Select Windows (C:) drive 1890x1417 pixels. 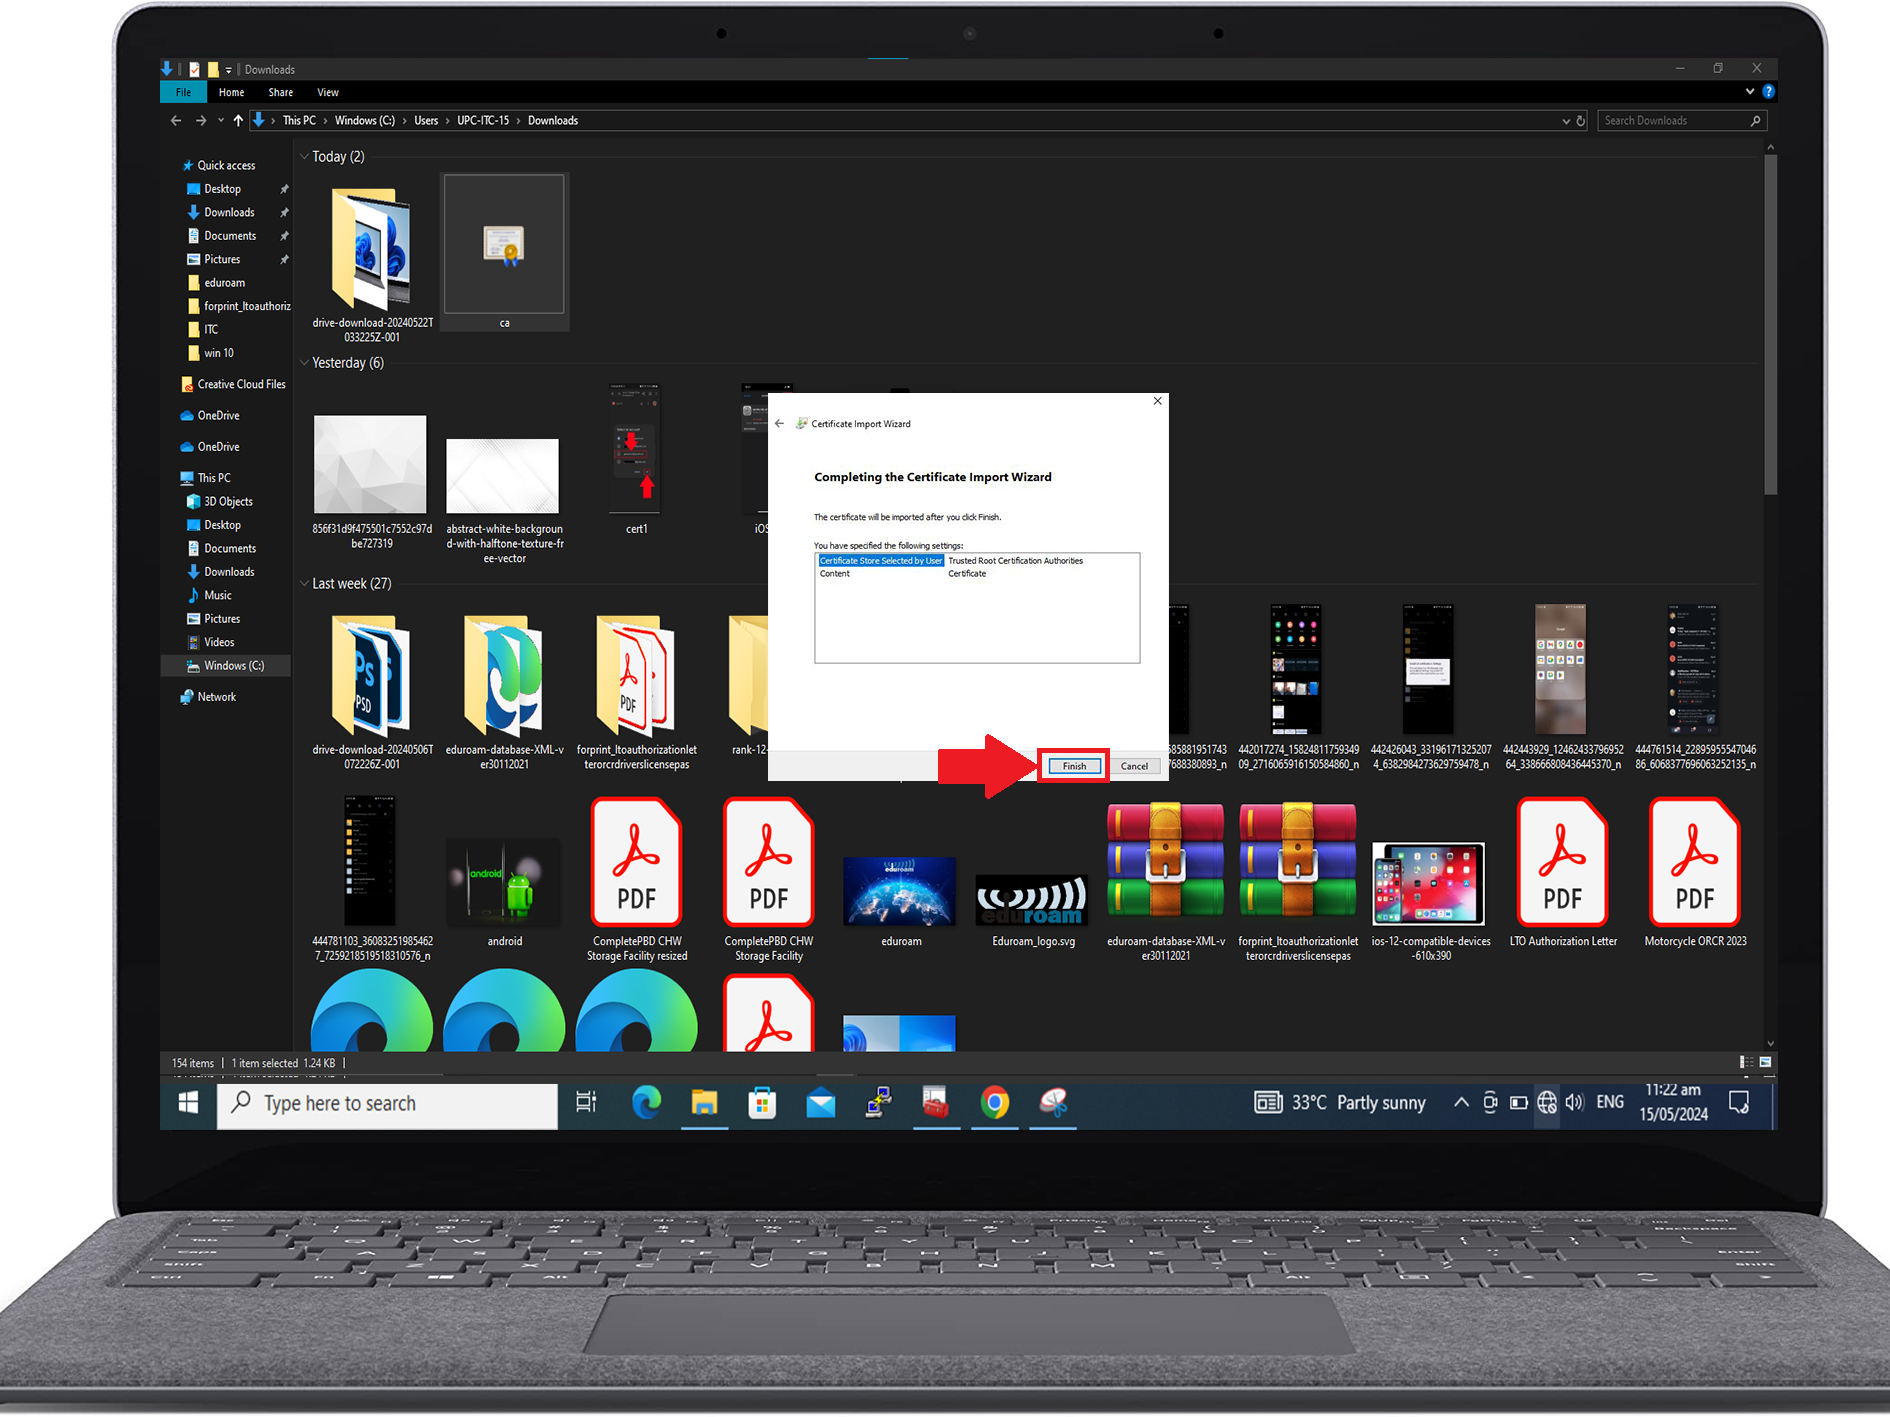pos(234,666)
